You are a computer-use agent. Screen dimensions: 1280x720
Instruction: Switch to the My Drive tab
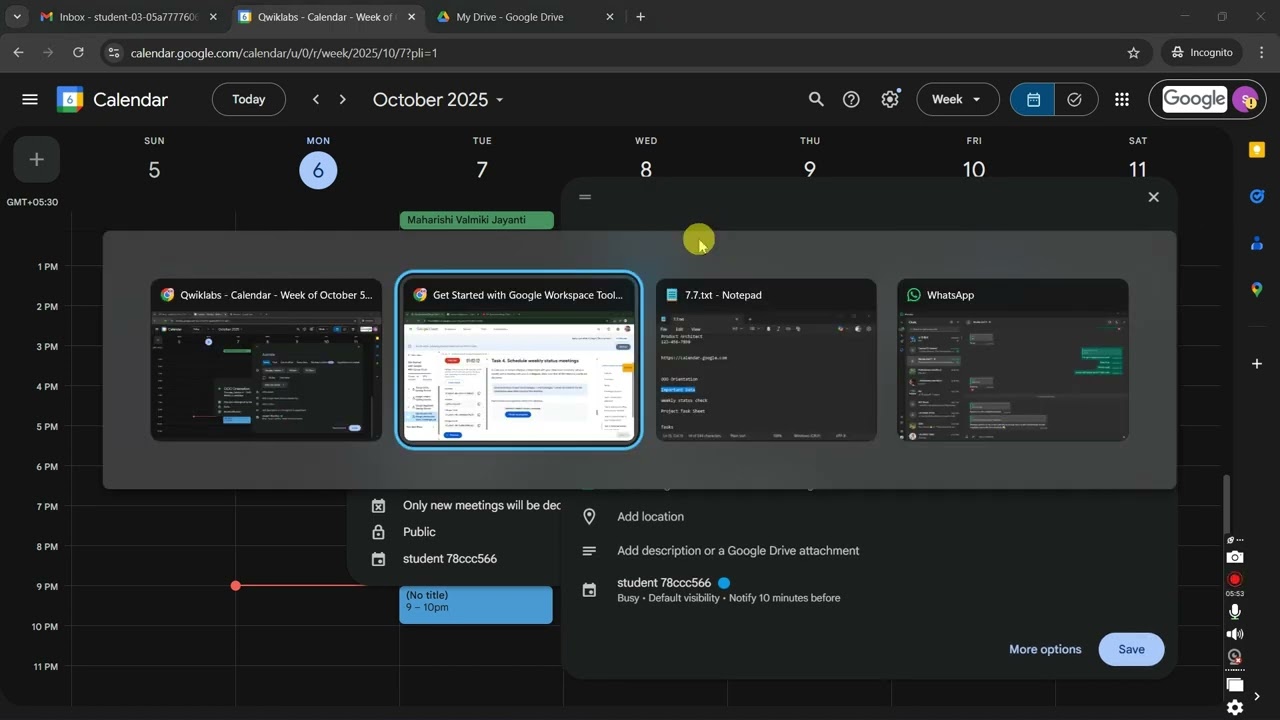pos(524,16)
